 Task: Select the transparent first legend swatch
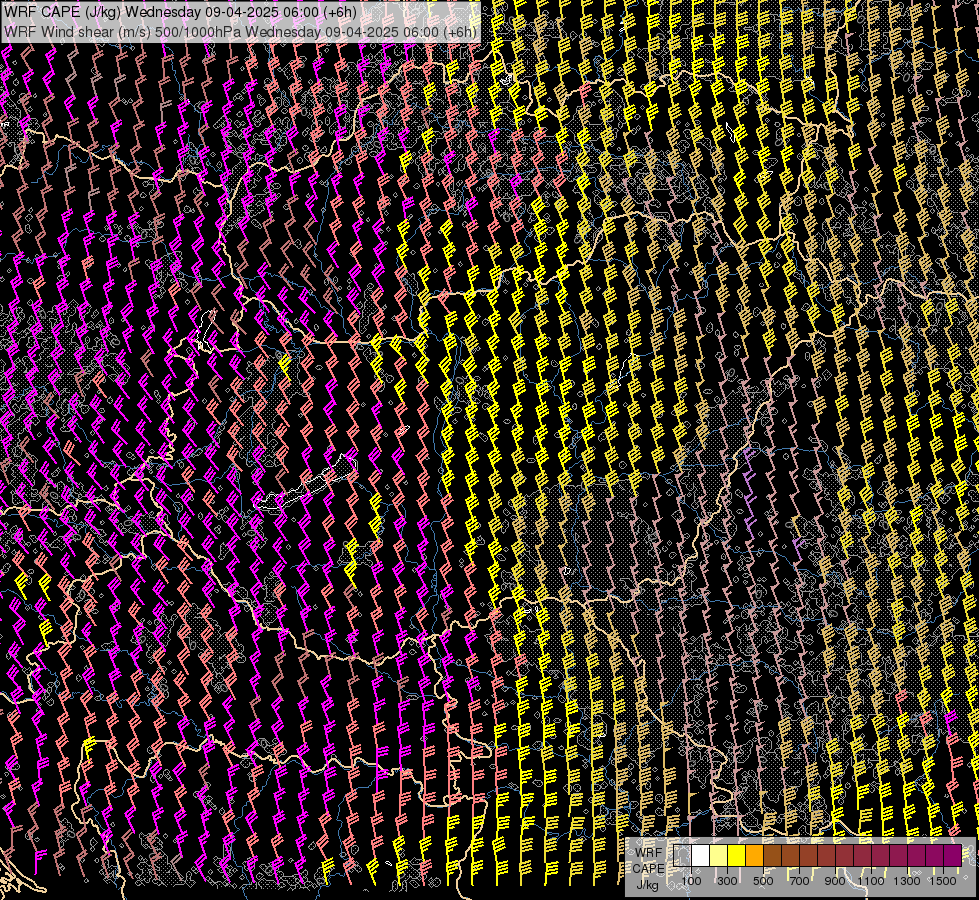tap(682, 855)
